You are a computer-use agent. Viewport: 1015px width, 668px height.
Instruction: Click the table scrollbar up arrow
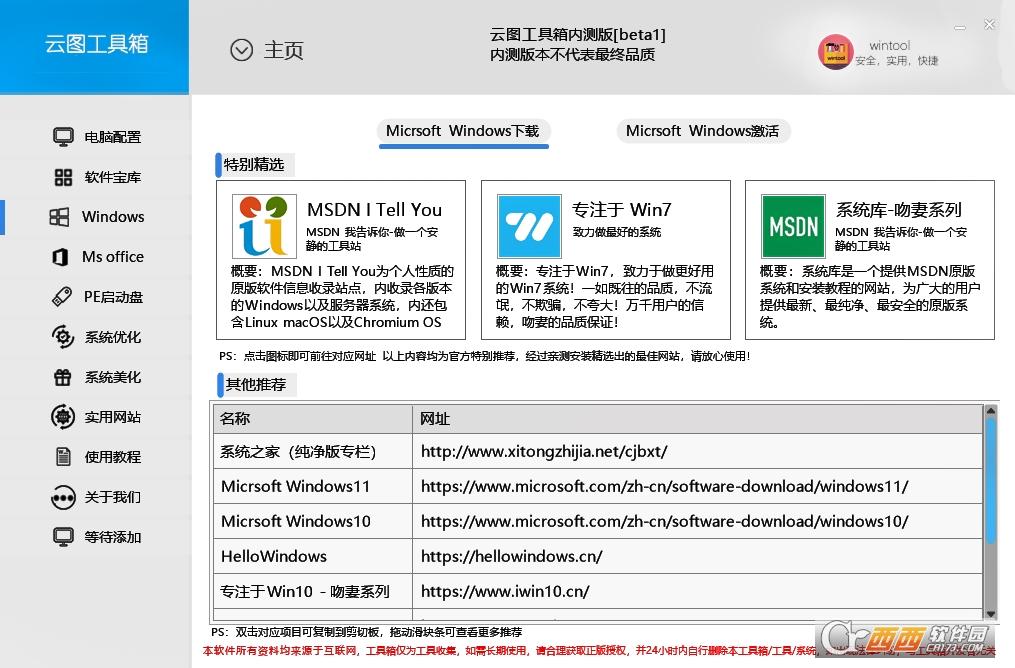click(990, 410)
